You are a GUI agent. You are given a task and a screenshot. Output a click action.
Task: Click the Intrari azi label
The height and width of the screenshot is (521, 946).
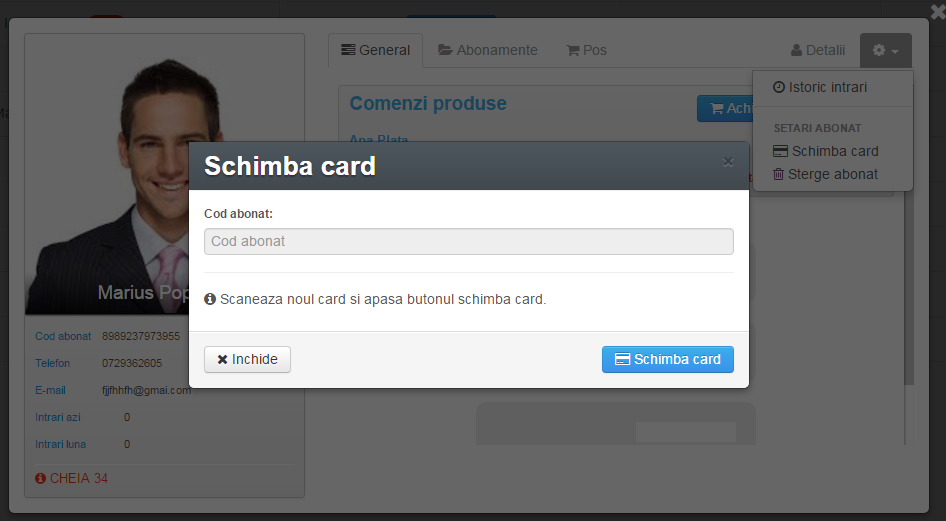click(57, 417)
